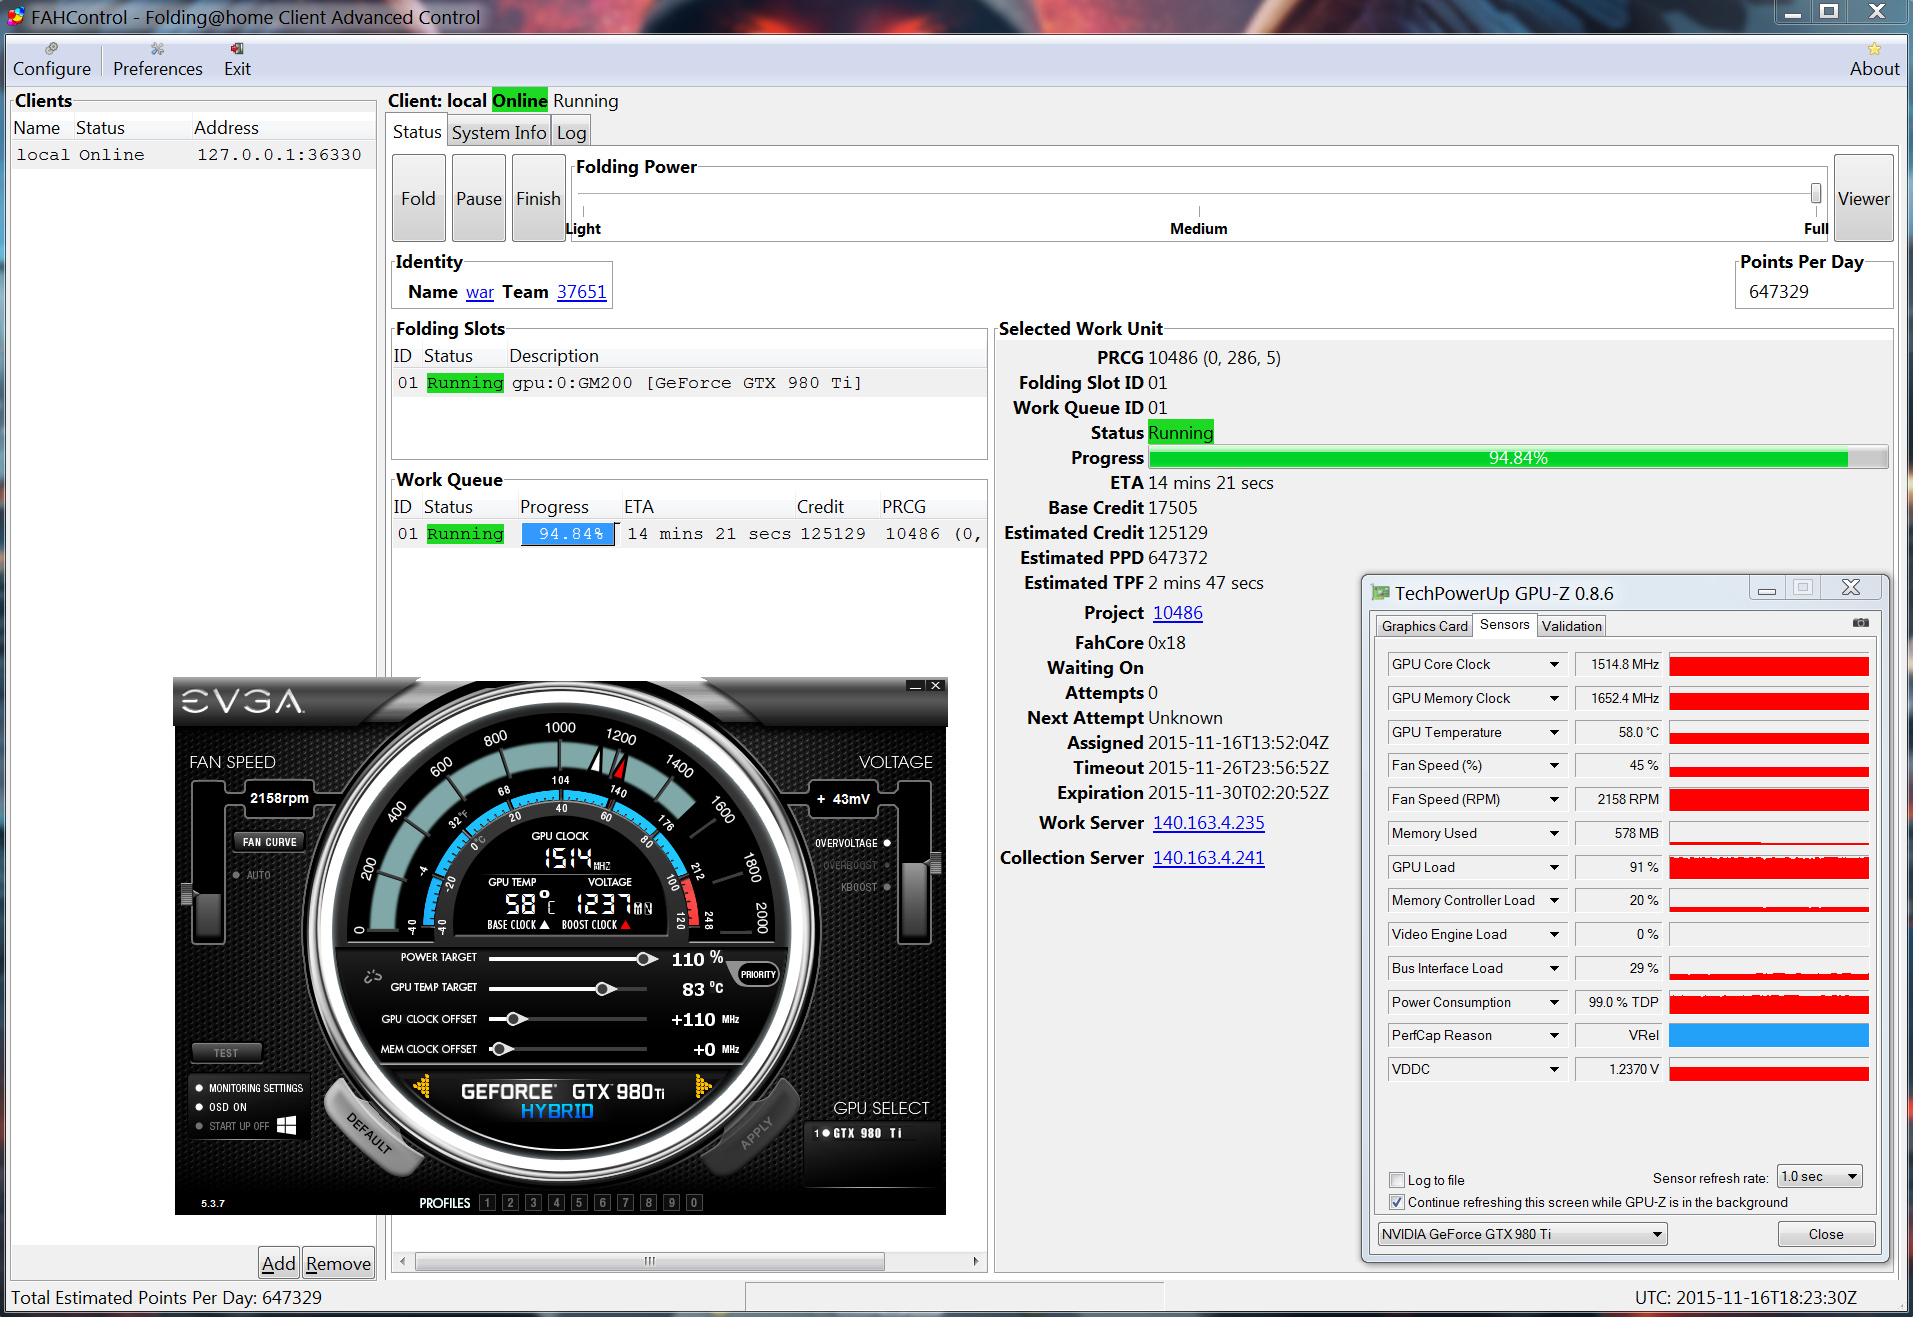The height and width of the screenshot is (1317, 1913).
Task: Open Preferences from the toolbar
Action: pyautogui.click(x=157, y=60)
